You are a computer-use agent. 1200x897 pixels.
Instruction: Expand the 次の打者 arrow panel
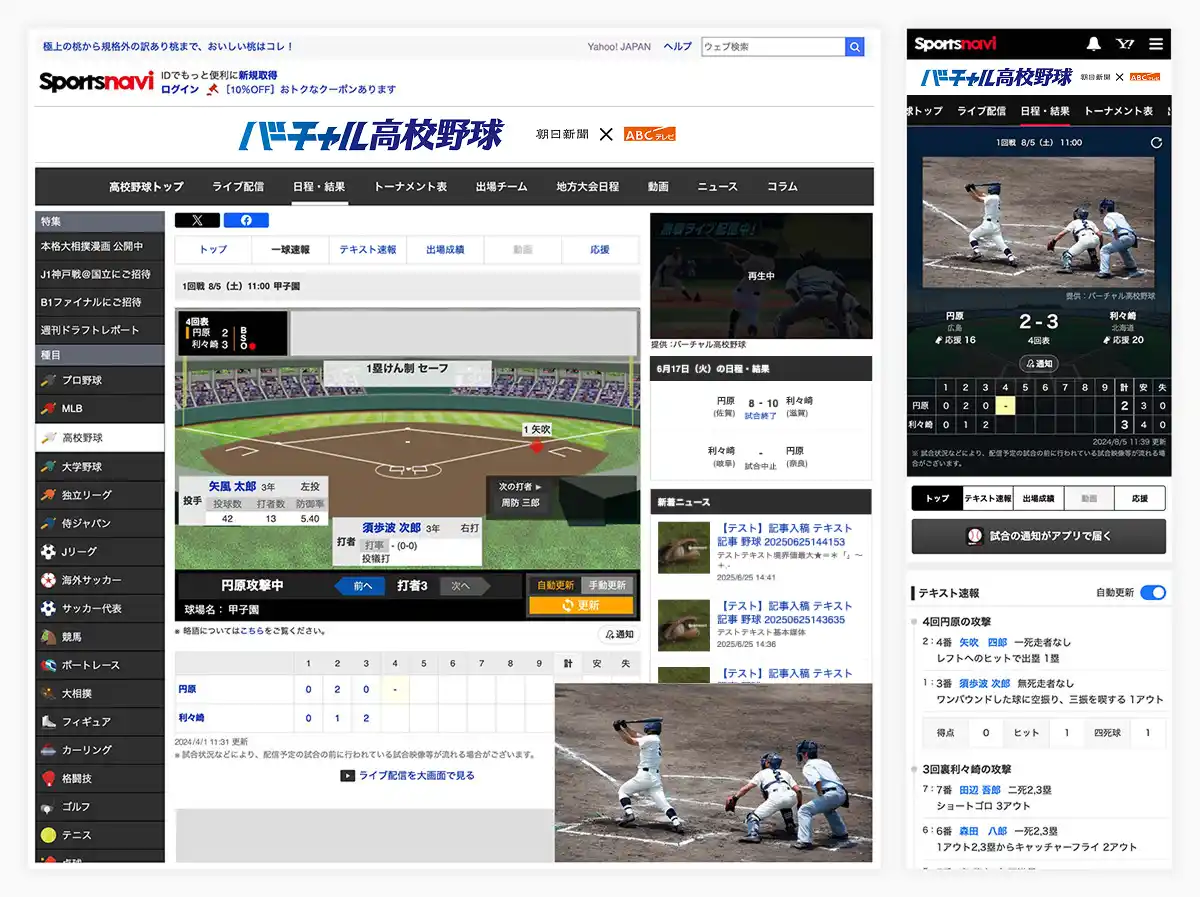[521, 486]
